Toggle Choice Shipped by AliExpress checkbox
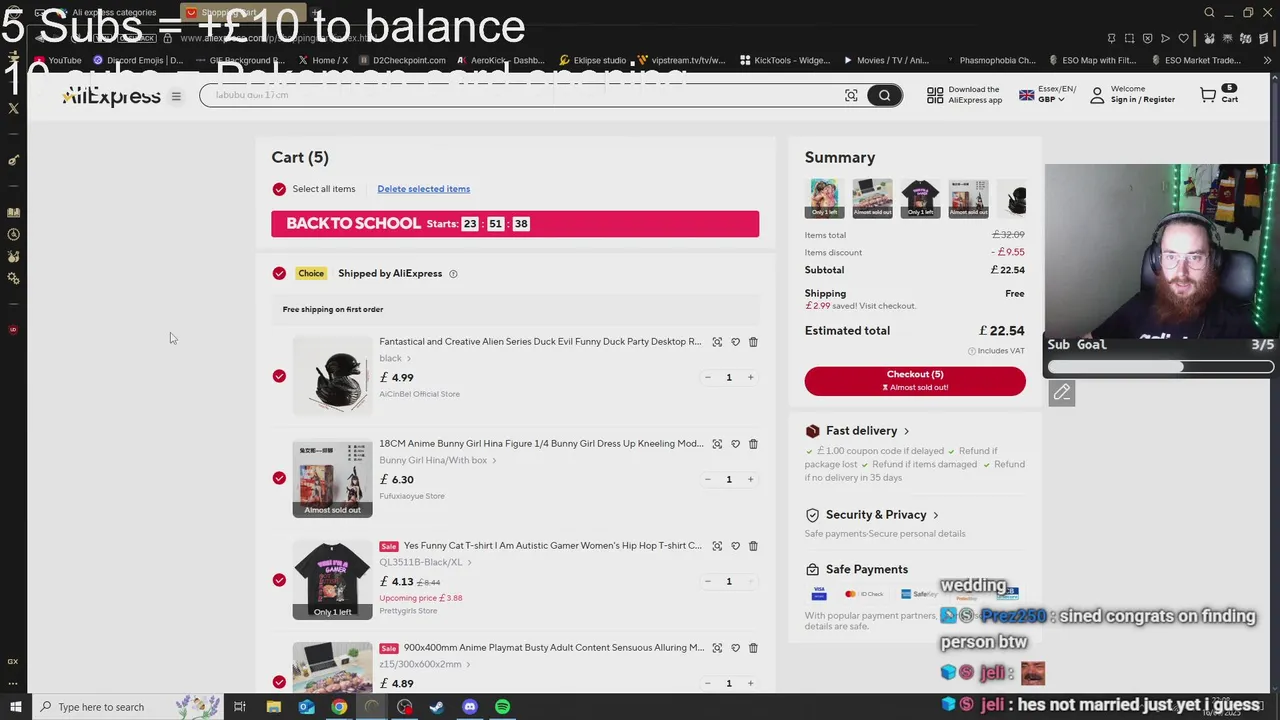This screenshot has height=720, width=1280. [x=279, y=274]
